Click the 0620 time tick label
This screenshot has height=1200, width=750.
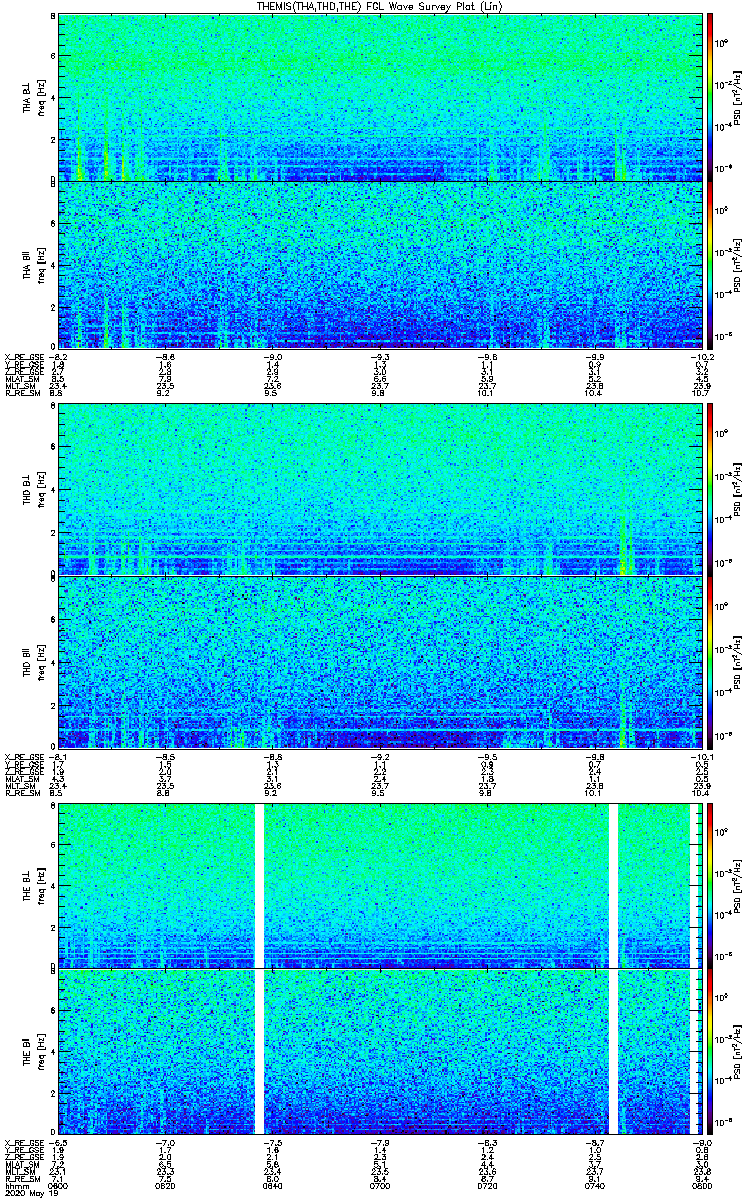click(x=165, y=1186)
